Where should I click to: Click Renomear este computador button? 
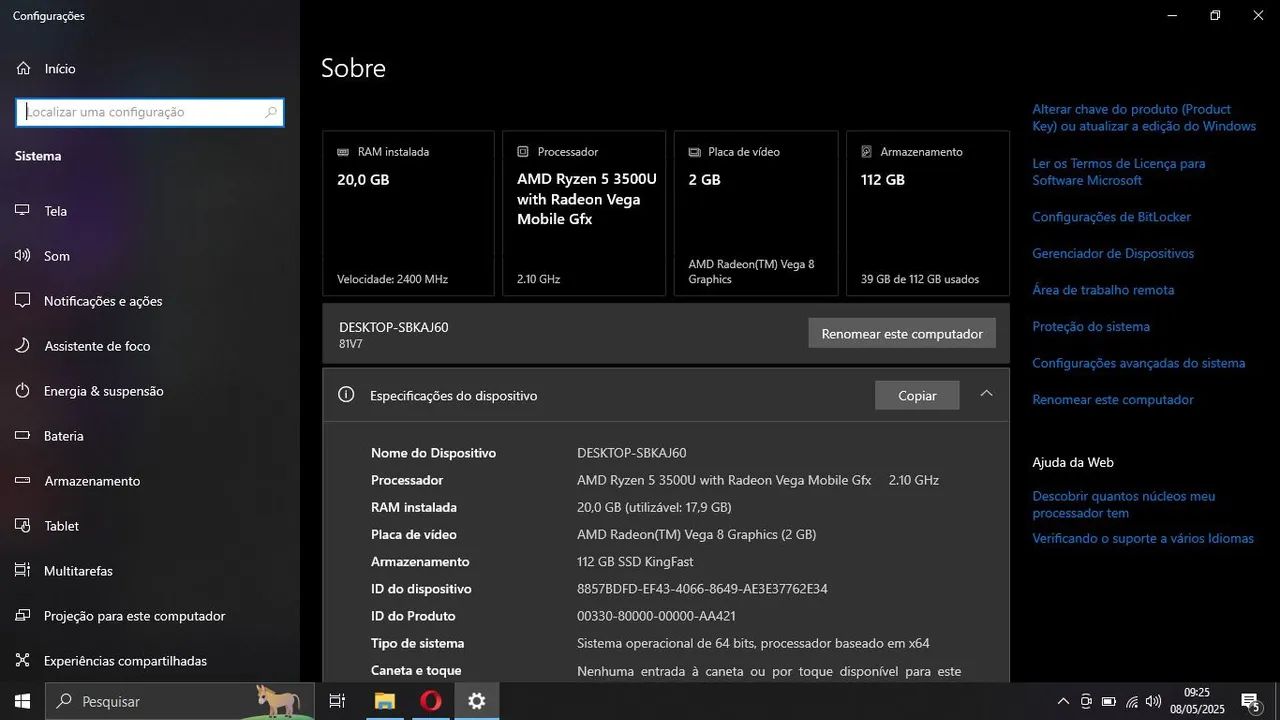point(902,334)
